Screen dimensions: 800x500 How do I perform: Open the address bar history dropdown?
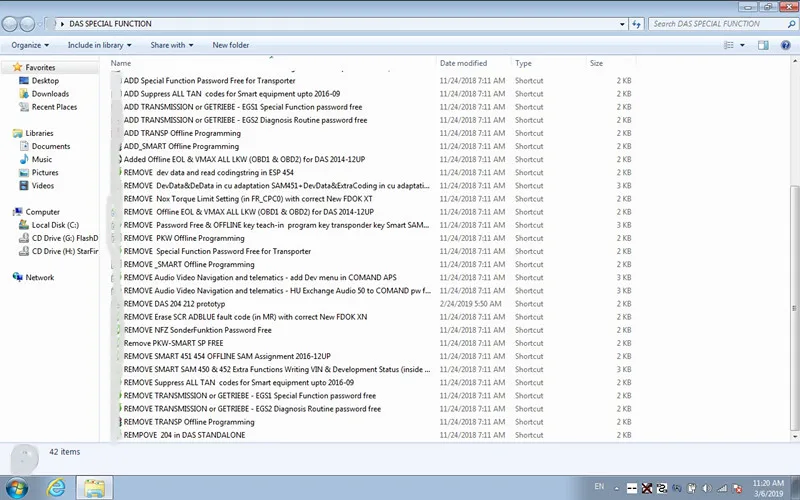click(622, 24)
